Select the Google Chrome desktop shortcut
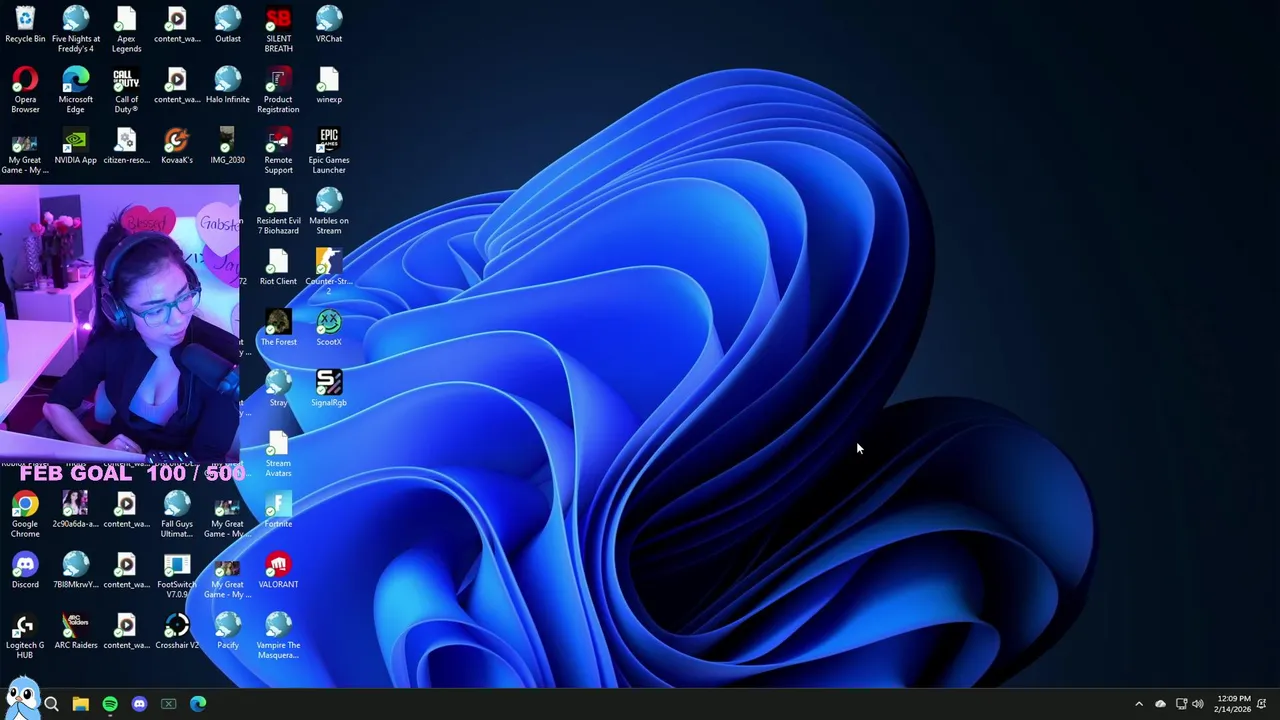 point(25,514)
